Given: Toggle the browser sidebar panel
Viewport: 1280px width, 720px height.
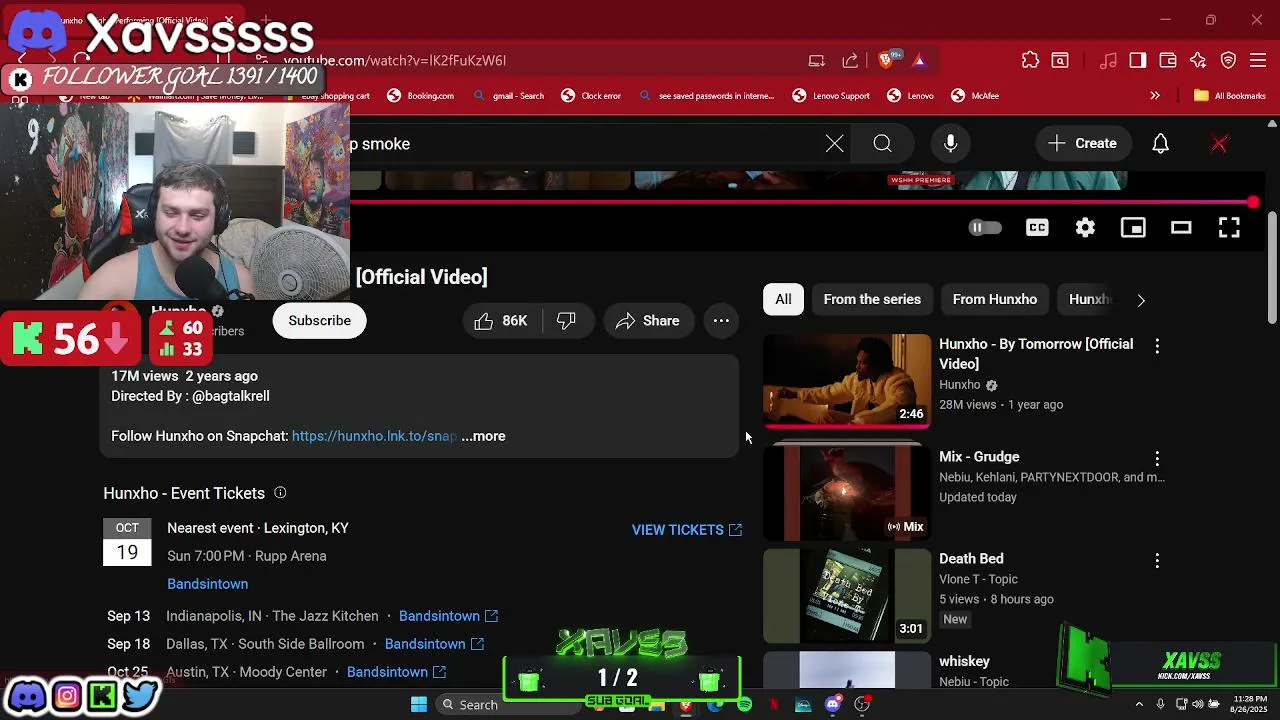Looking at the screenshot, I should [x=1138, y=60].
